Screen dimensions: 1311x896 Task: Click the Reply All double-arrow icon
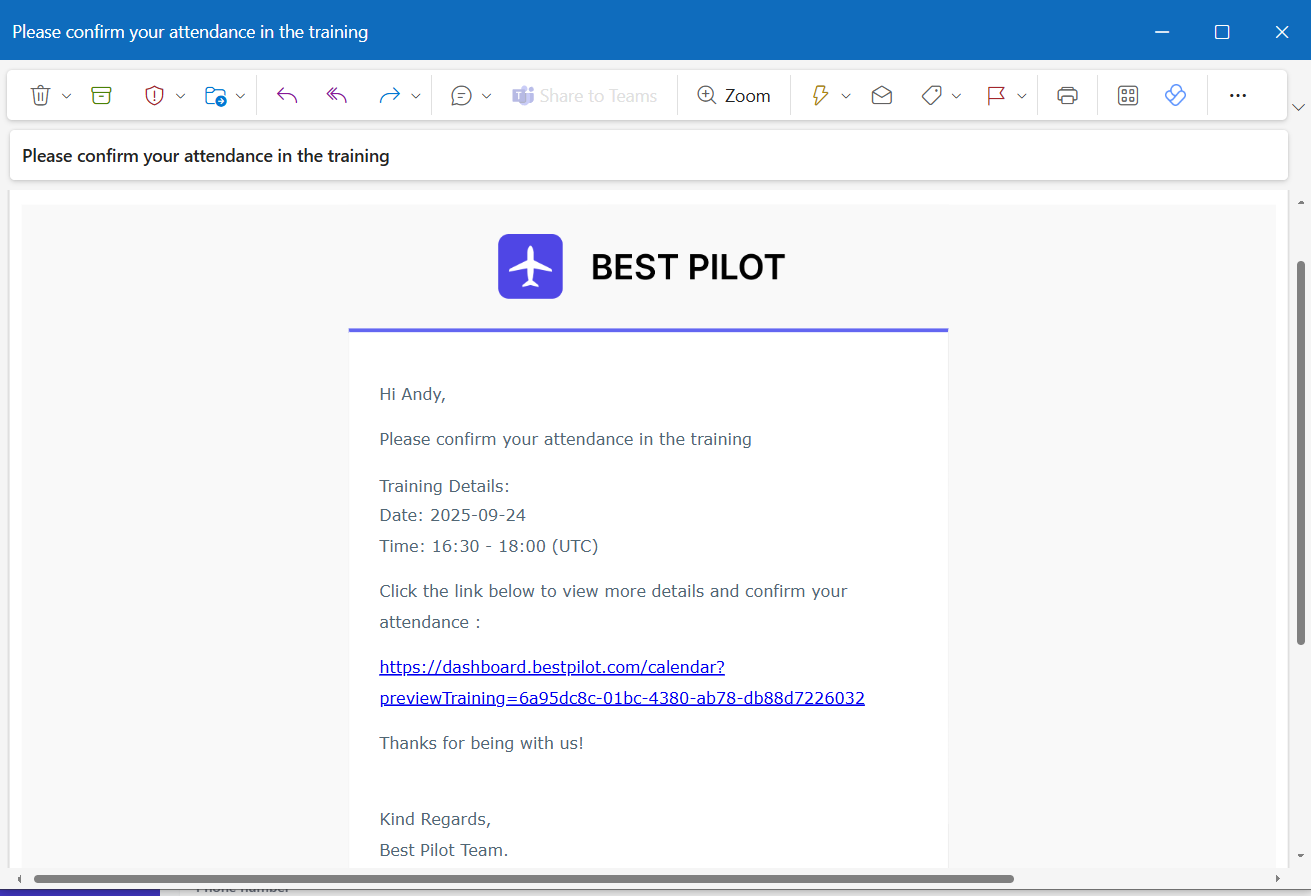click(x=337, y=96)
